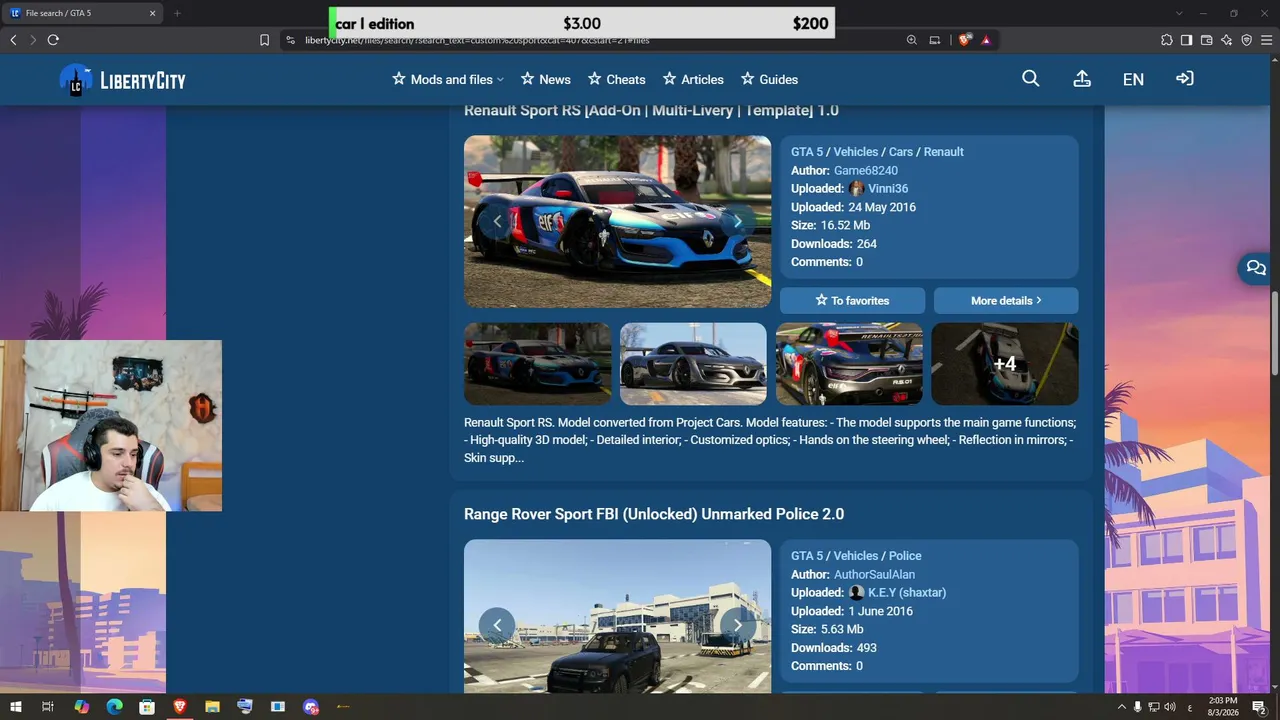Expand the Mods and files dropdown
This screenshot has width=1280, height=720.
[x=448, y=80]
